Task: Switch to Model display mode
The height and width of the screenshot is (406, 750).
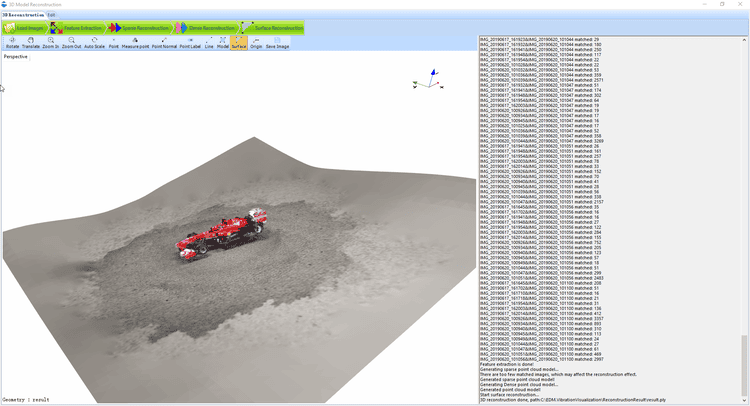Action: [x=223, y=43]
